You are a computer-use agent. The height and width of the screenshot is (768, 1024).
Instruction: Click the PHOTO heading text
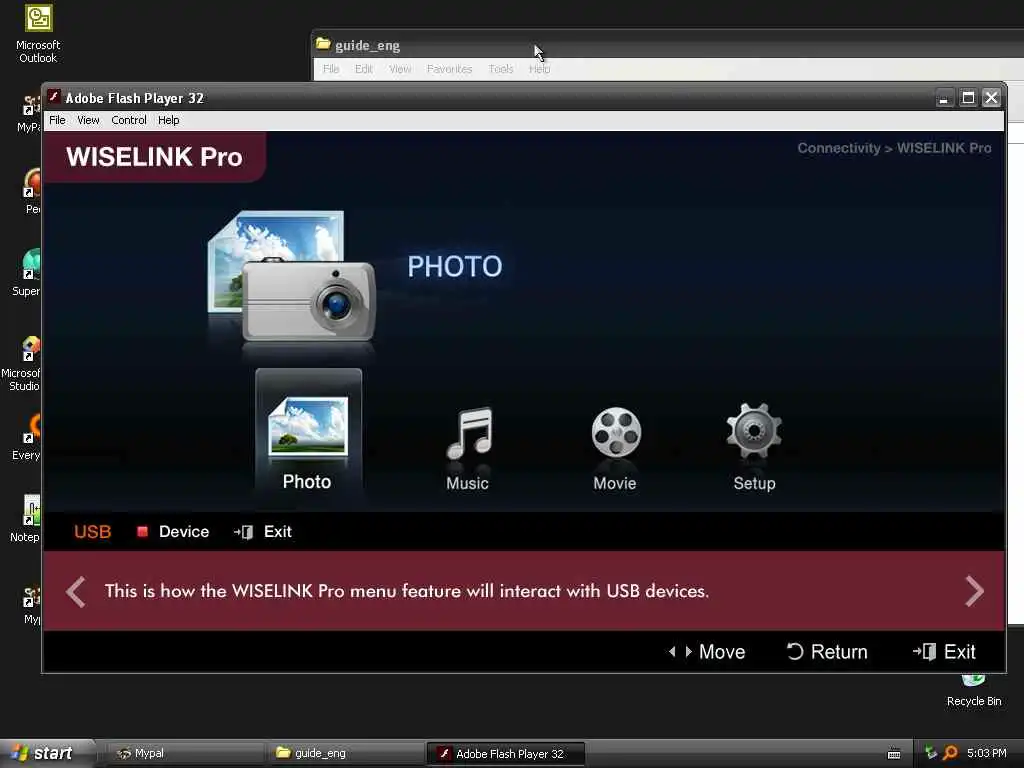click(455, 266)
